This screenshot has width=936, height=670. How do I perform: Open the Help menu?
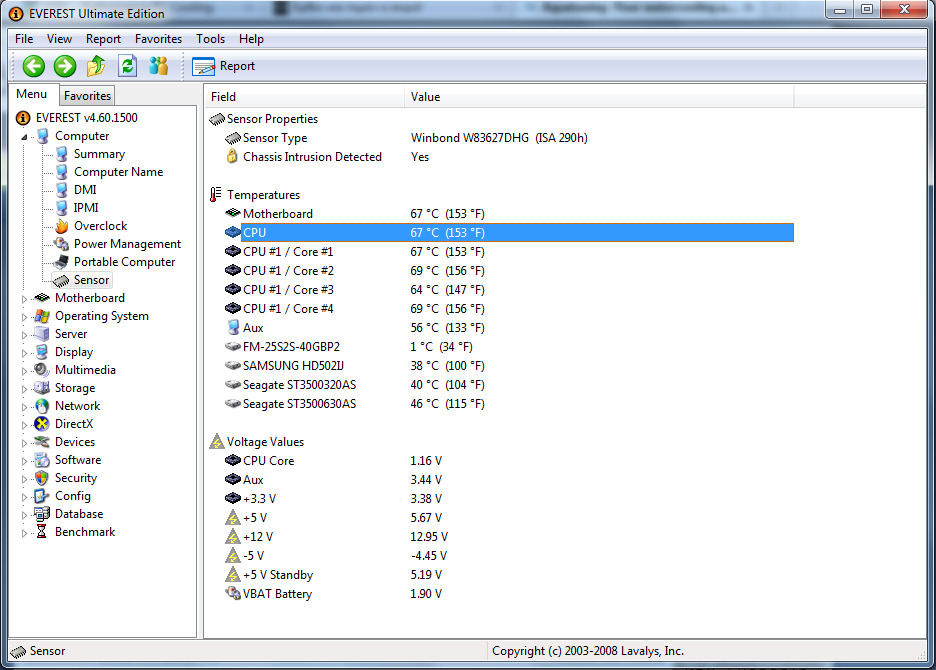251,39
